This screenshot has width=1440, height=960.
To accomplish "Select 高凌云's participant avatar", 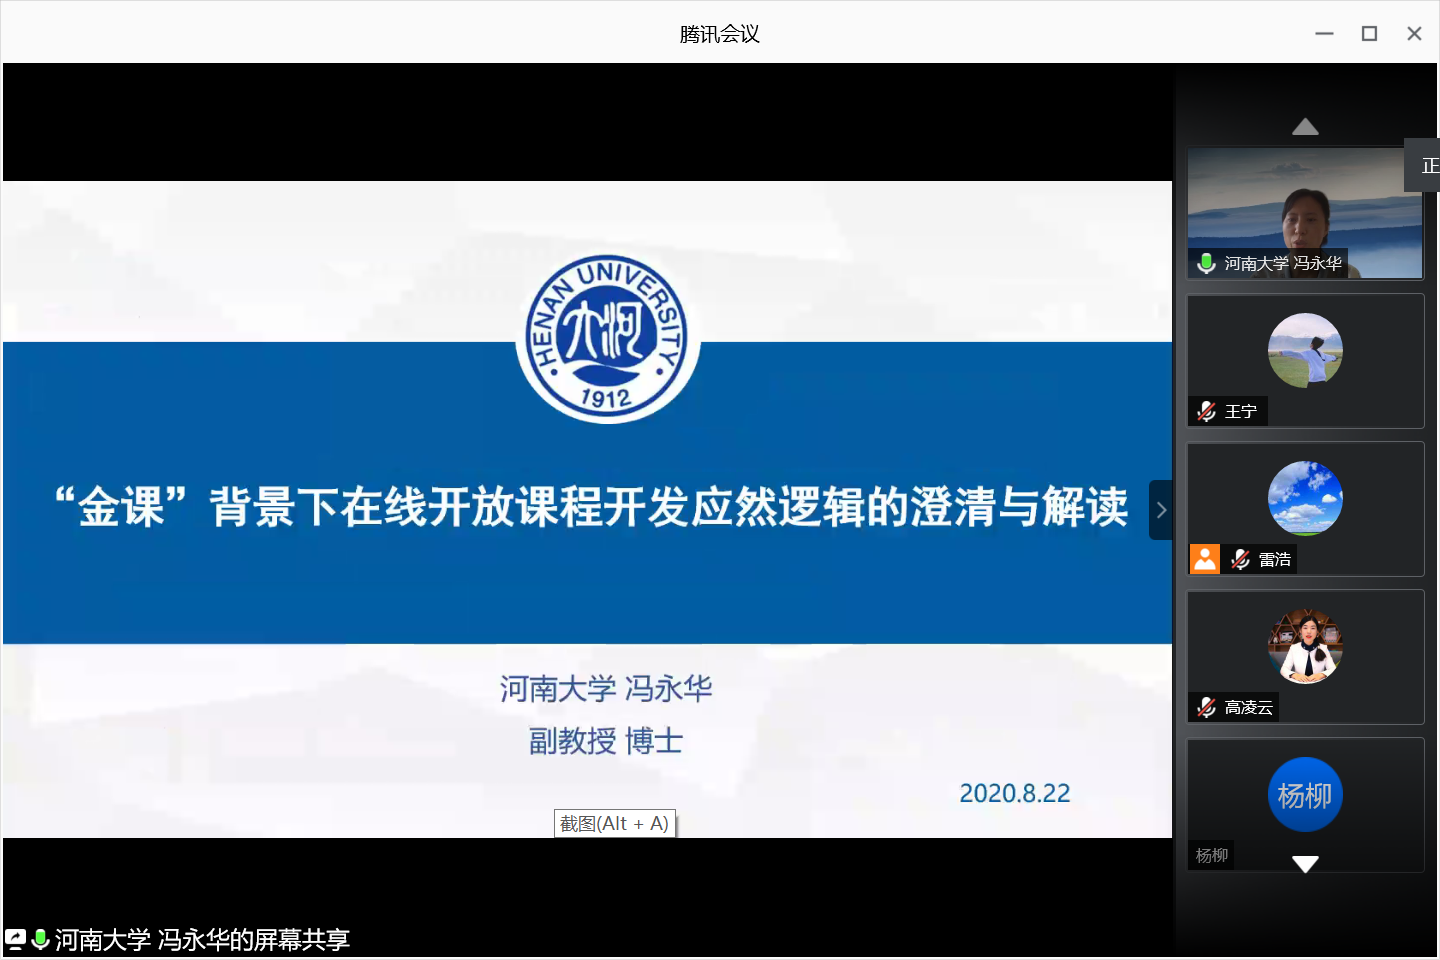I will [1305, 646].
